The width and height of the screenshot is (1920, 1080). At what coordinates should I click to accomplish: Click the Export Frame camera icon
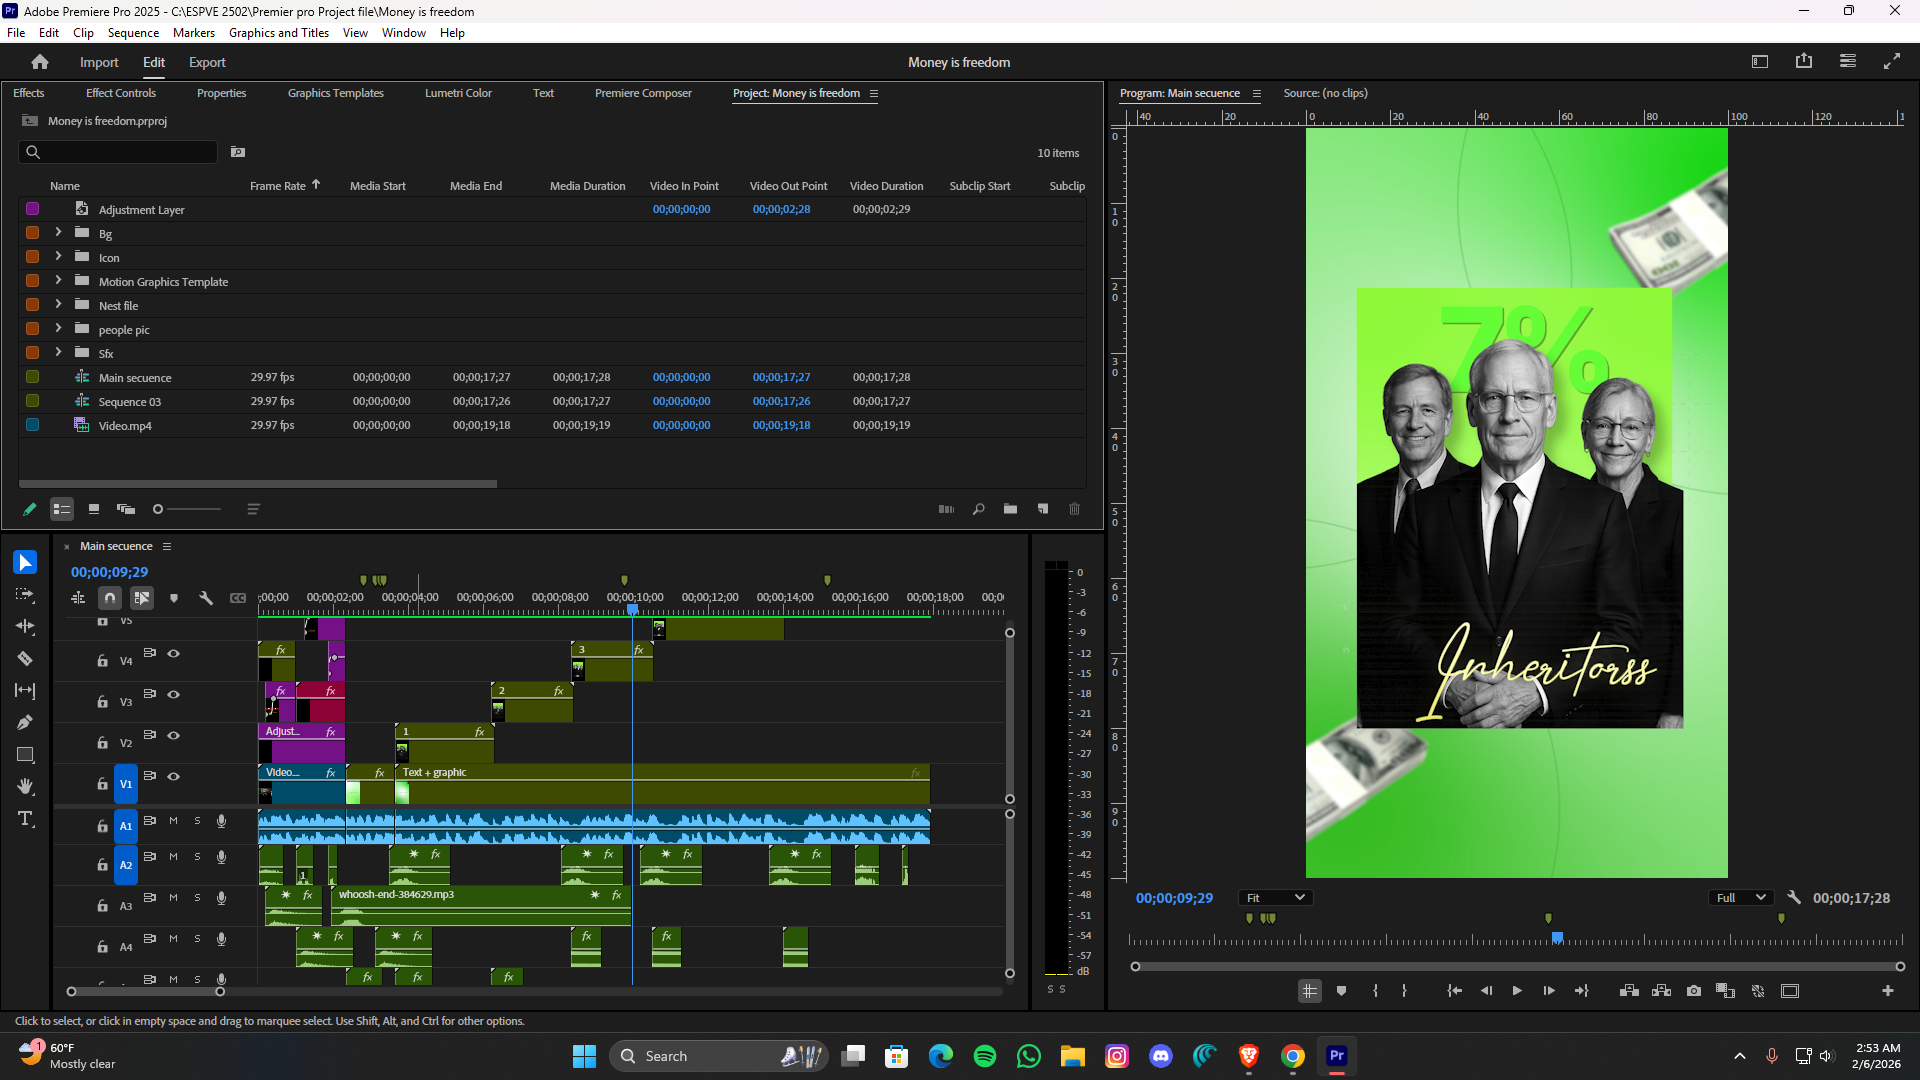[x=1693, y=991]
